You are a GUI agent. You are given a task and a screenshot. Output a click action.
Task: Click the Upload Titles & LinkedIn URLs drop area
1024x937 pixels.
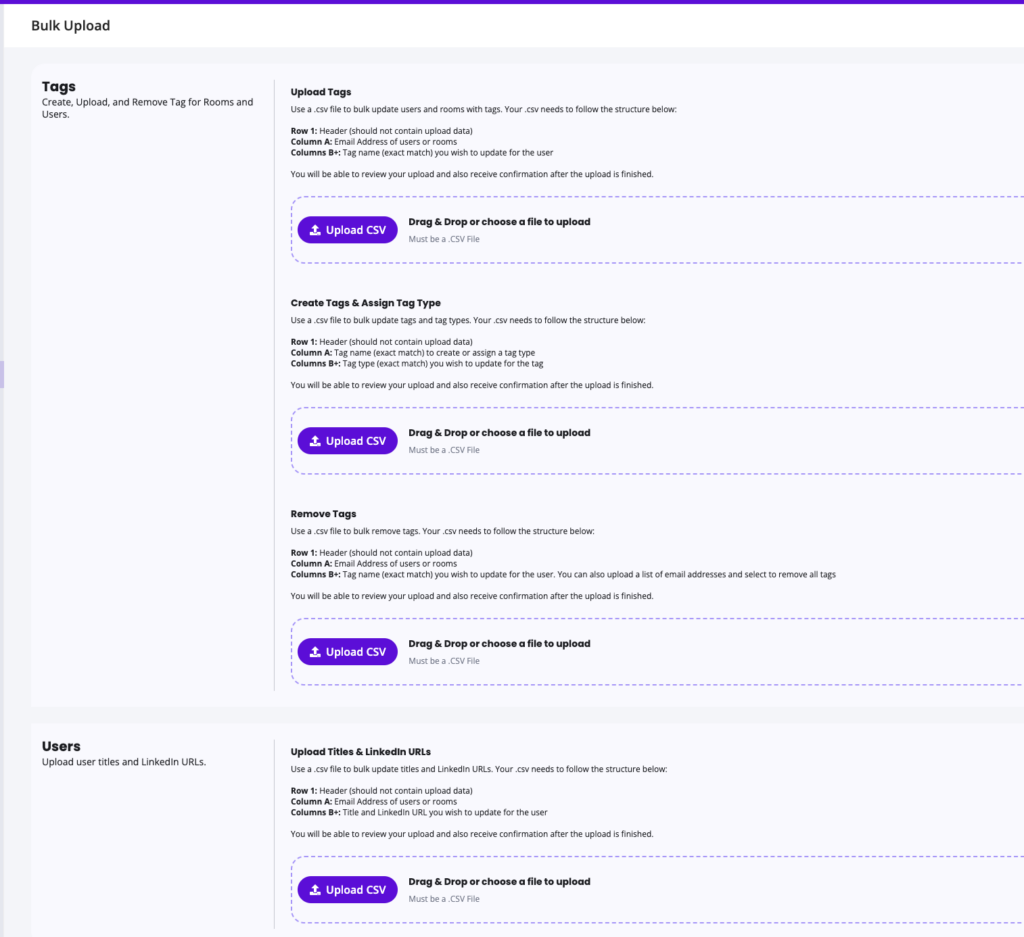(657, 889)
